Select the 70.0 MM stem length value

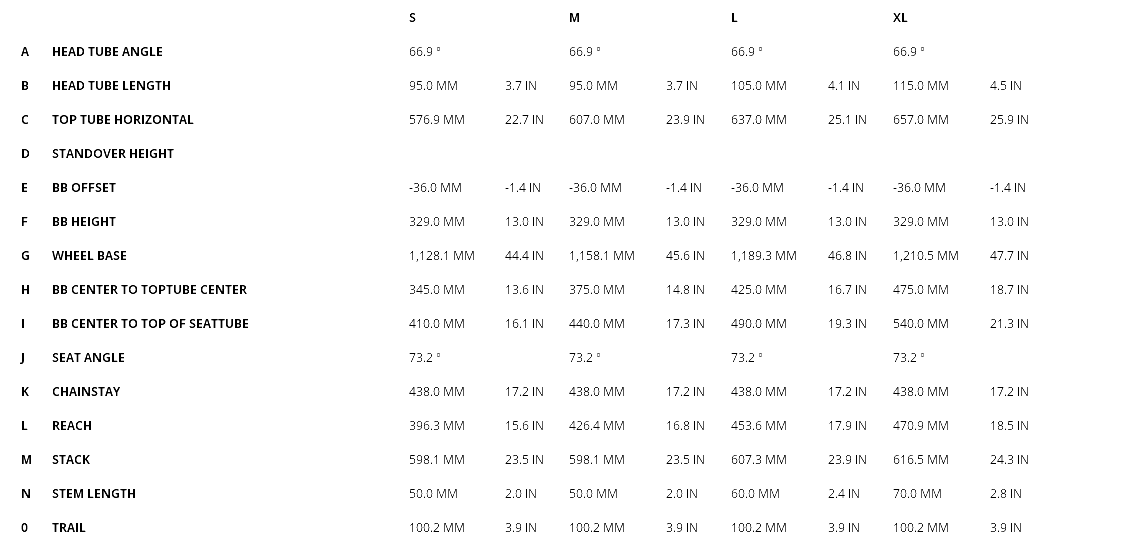coord(917,494)
